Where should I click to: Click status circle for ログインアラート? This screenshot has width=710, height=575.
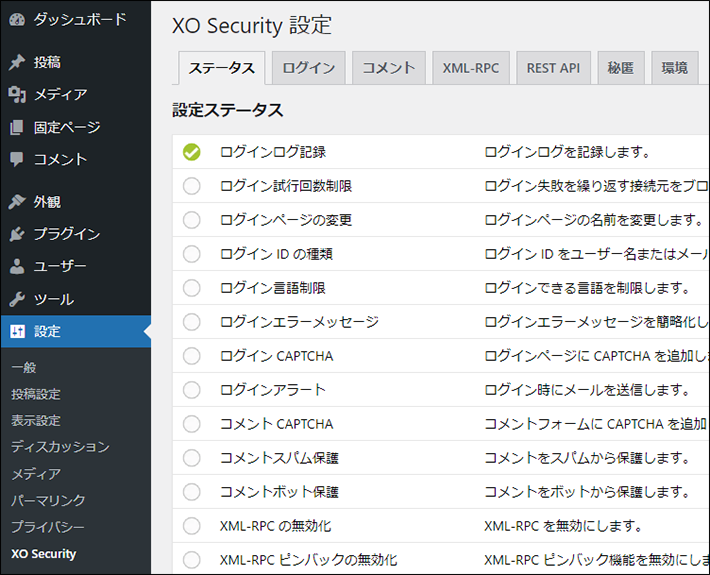(192, 390)
